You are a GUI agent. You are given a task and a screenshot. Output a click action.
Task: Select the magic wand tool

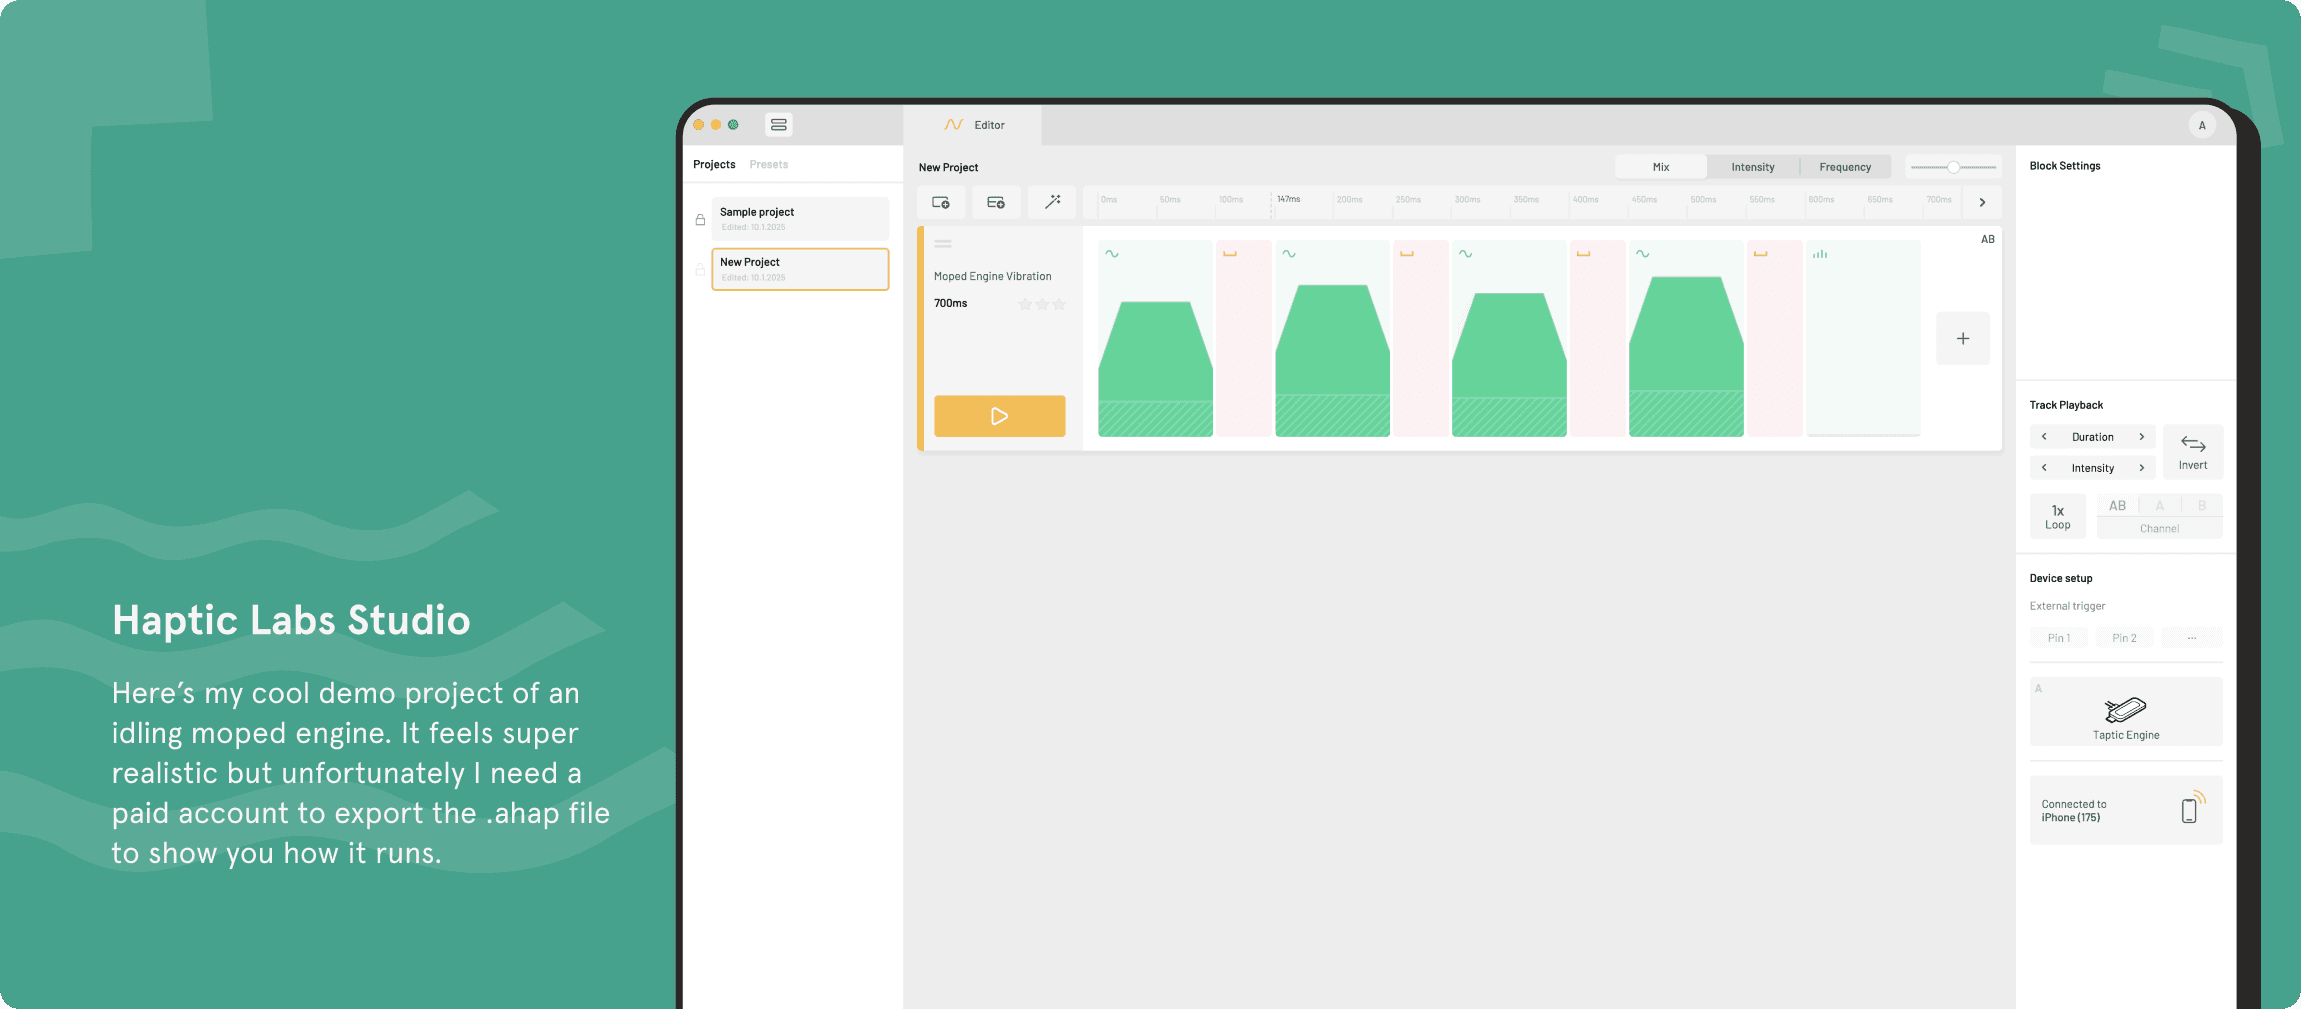pyautogui.click(x=1052, y=202)
